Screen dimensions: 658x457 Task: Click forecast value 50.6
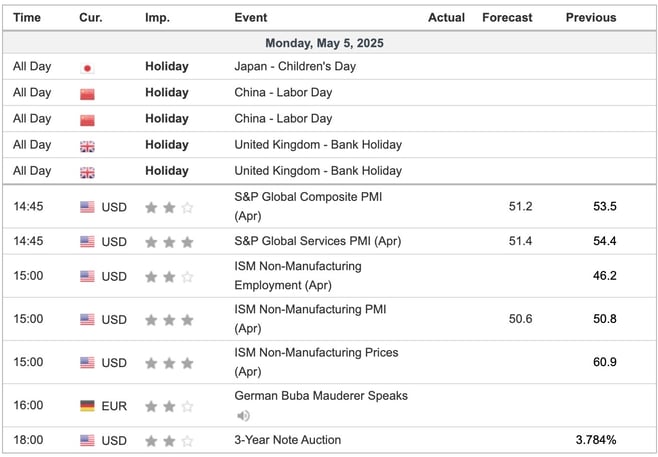pos(520,319)
